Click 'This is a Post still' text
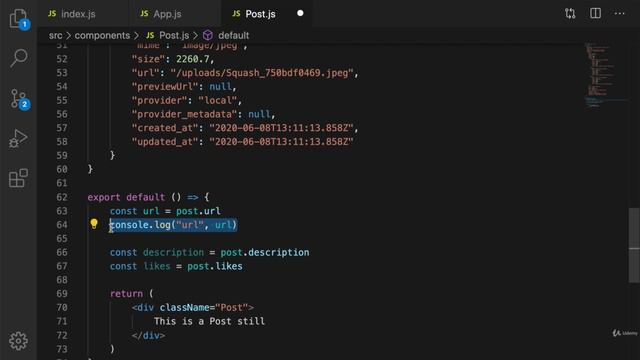This screenshot has height=360, width=640. coord(209,321)
